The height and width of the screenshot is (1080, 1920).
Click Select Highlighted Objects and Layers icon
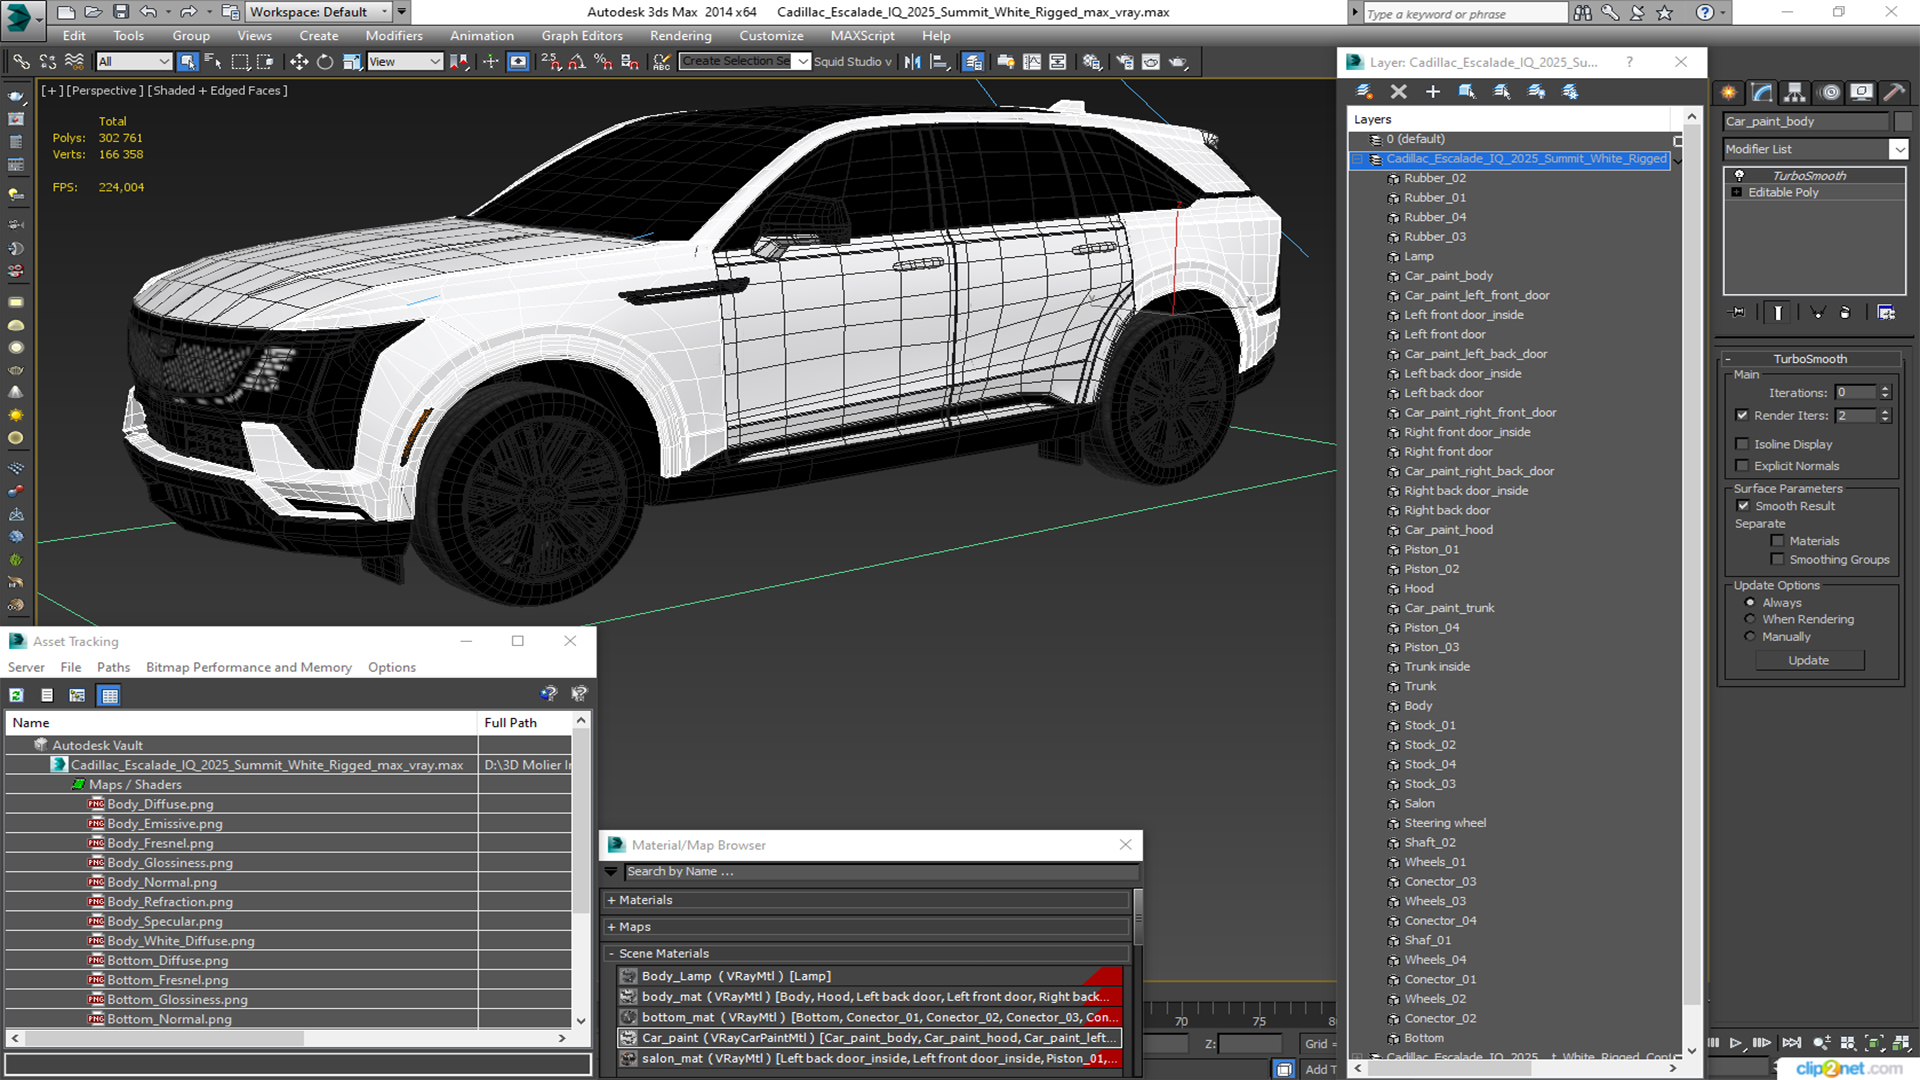click(x=1467, y=91)
